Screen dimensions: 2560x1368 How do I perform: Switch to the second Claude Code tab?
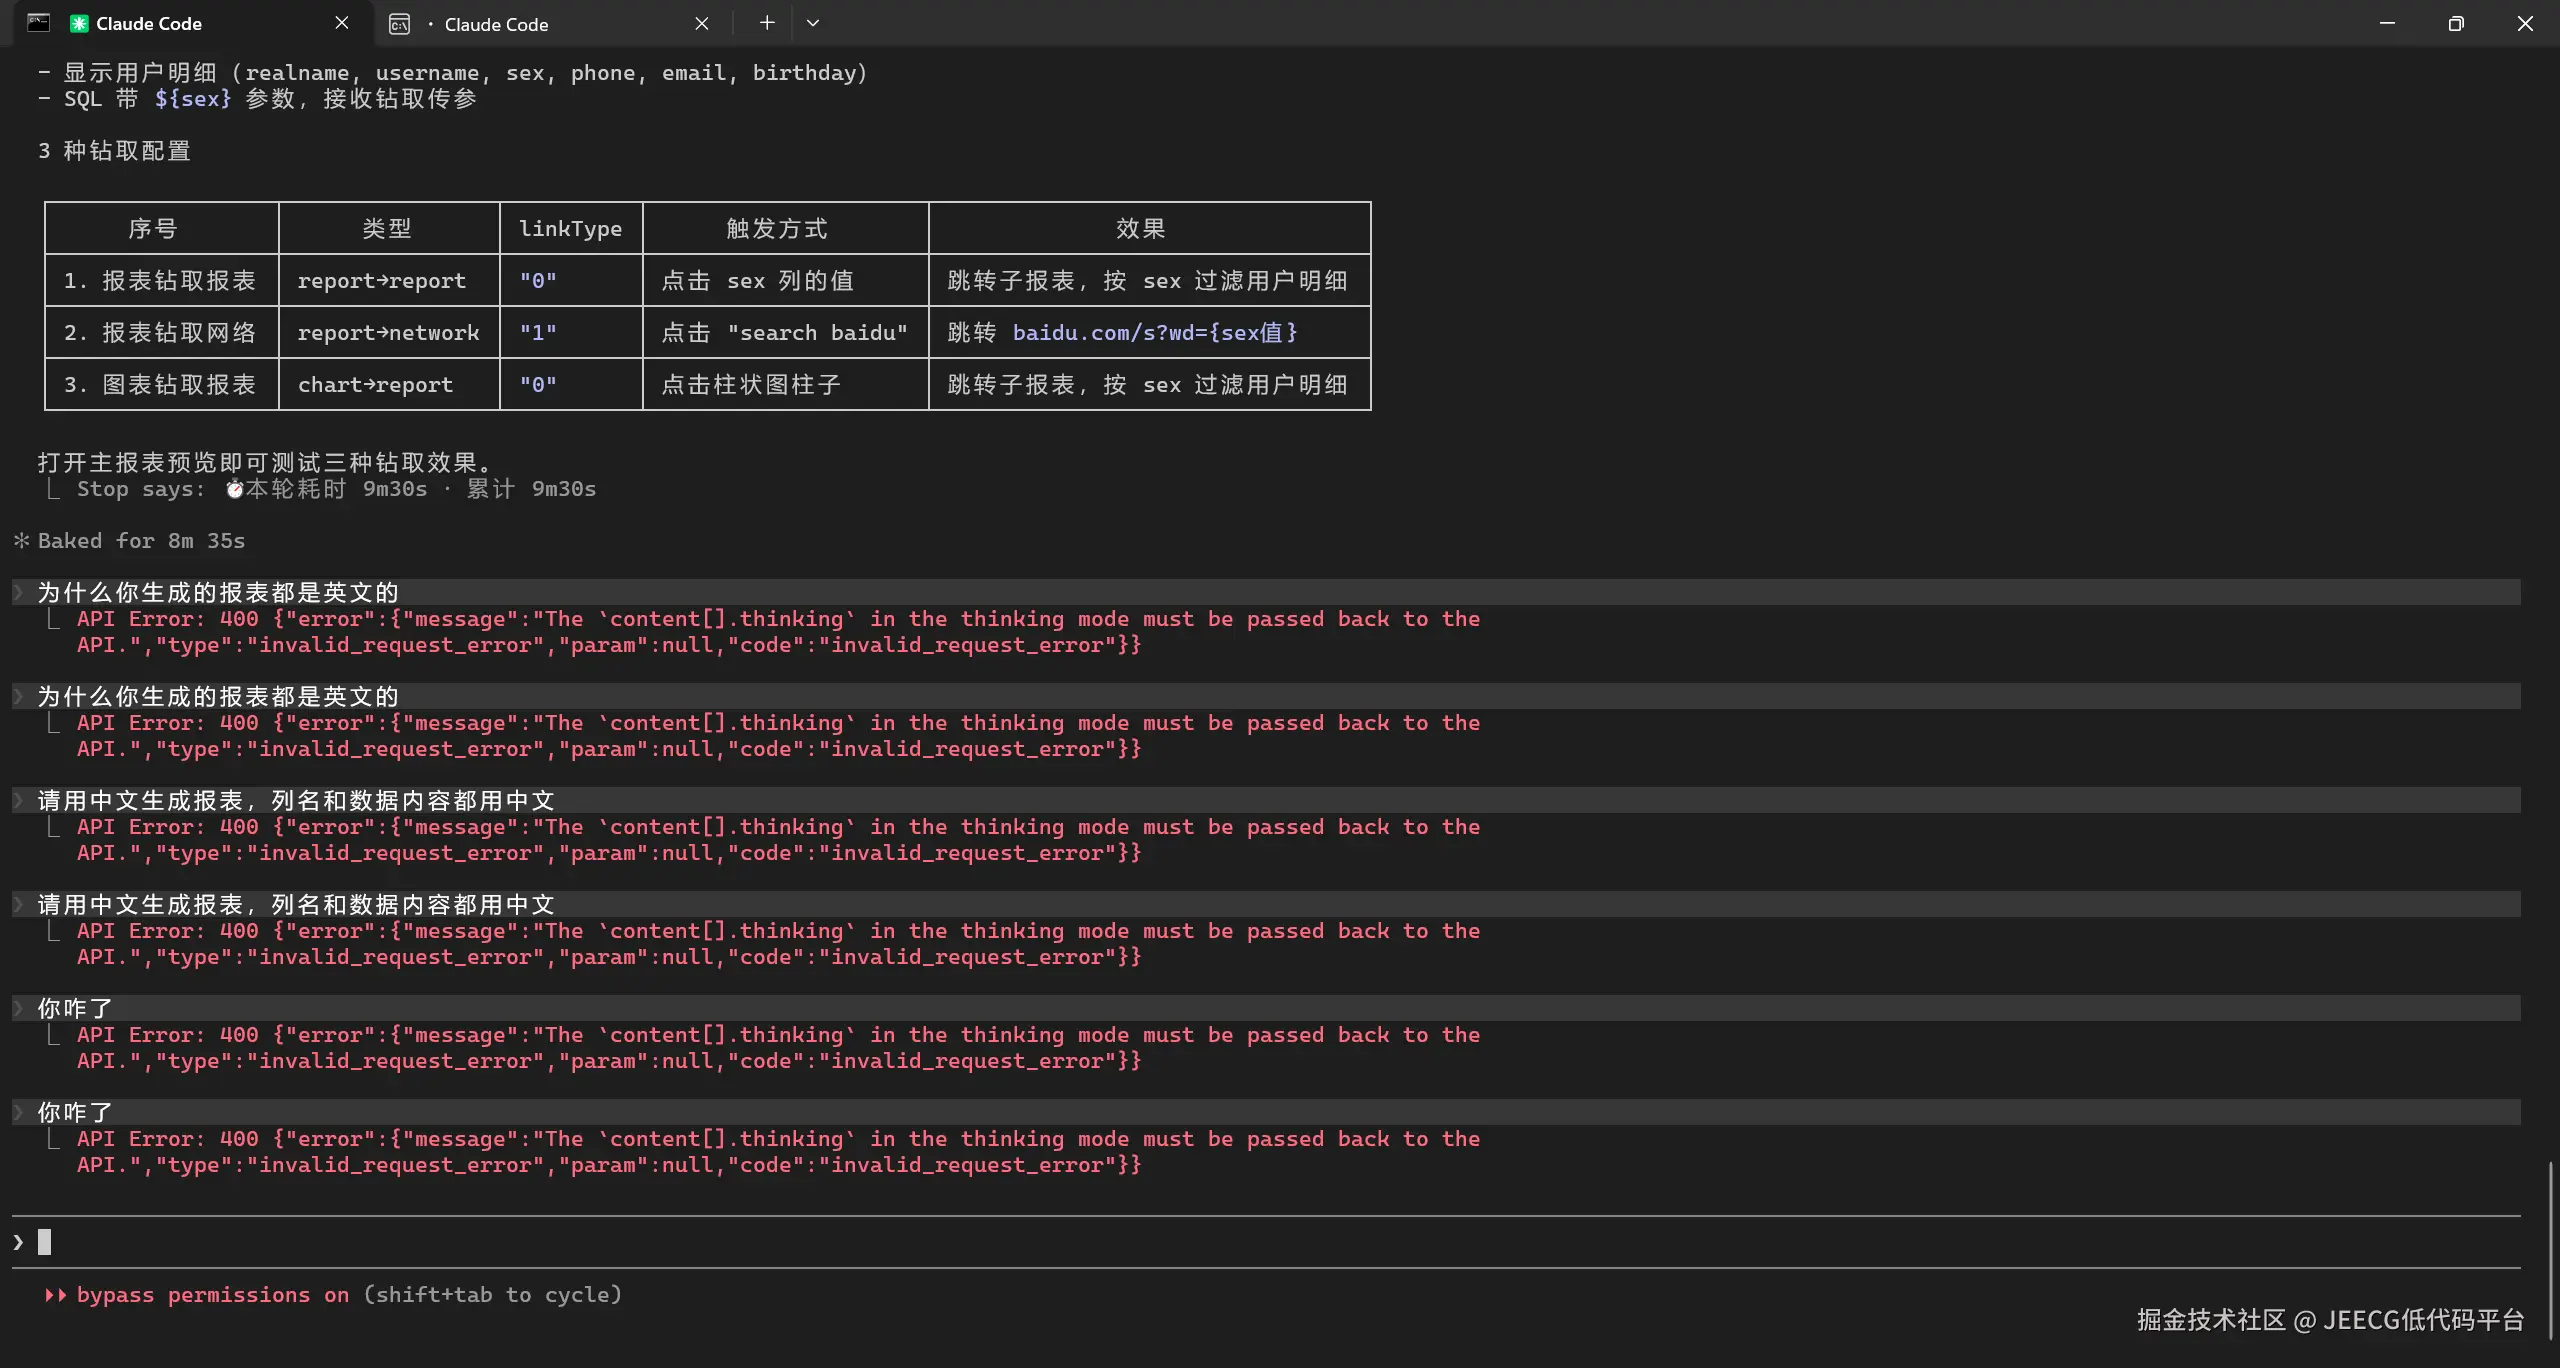click(496, 25)
